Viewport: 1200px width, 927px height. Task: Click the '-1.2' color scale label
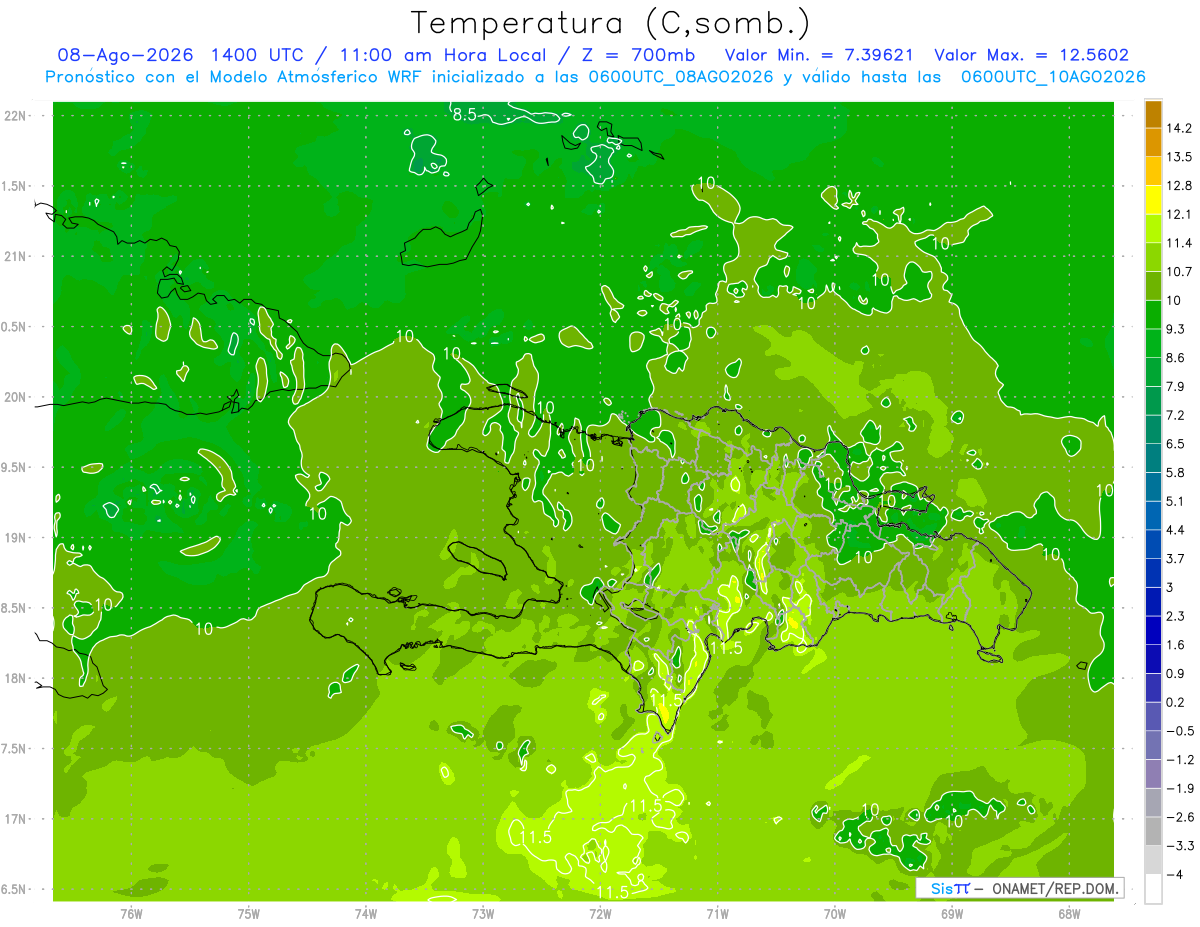1180,760
